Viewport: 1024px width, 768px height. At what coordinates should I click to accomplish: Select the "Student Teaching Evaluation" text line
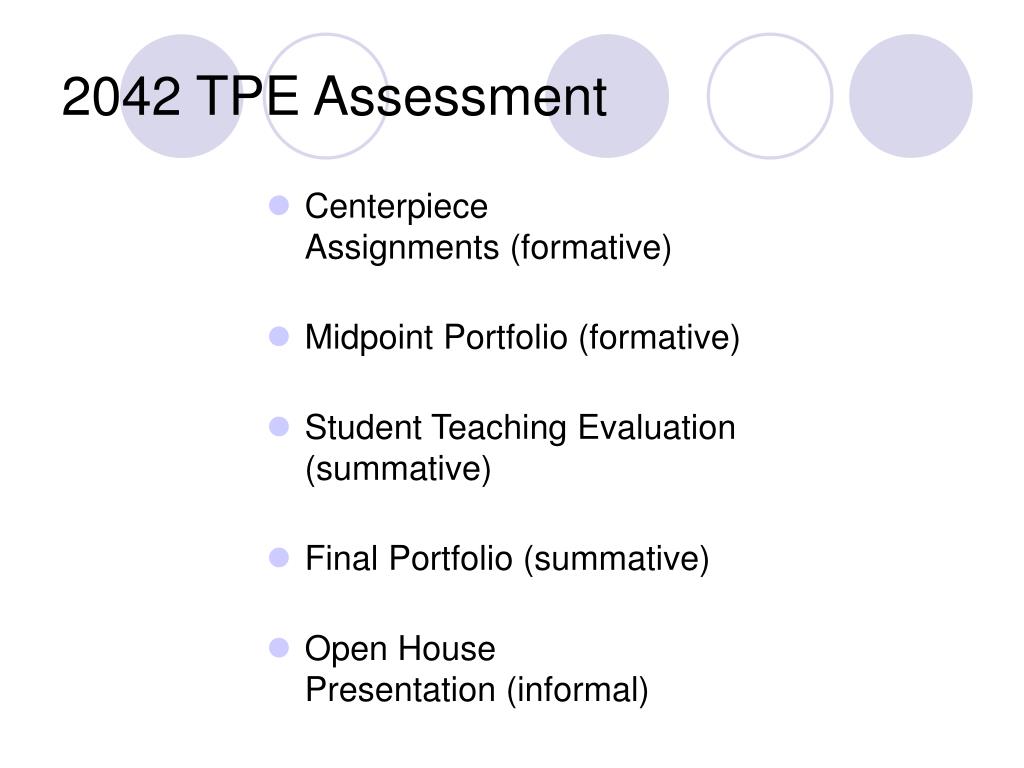pos(520,428)
